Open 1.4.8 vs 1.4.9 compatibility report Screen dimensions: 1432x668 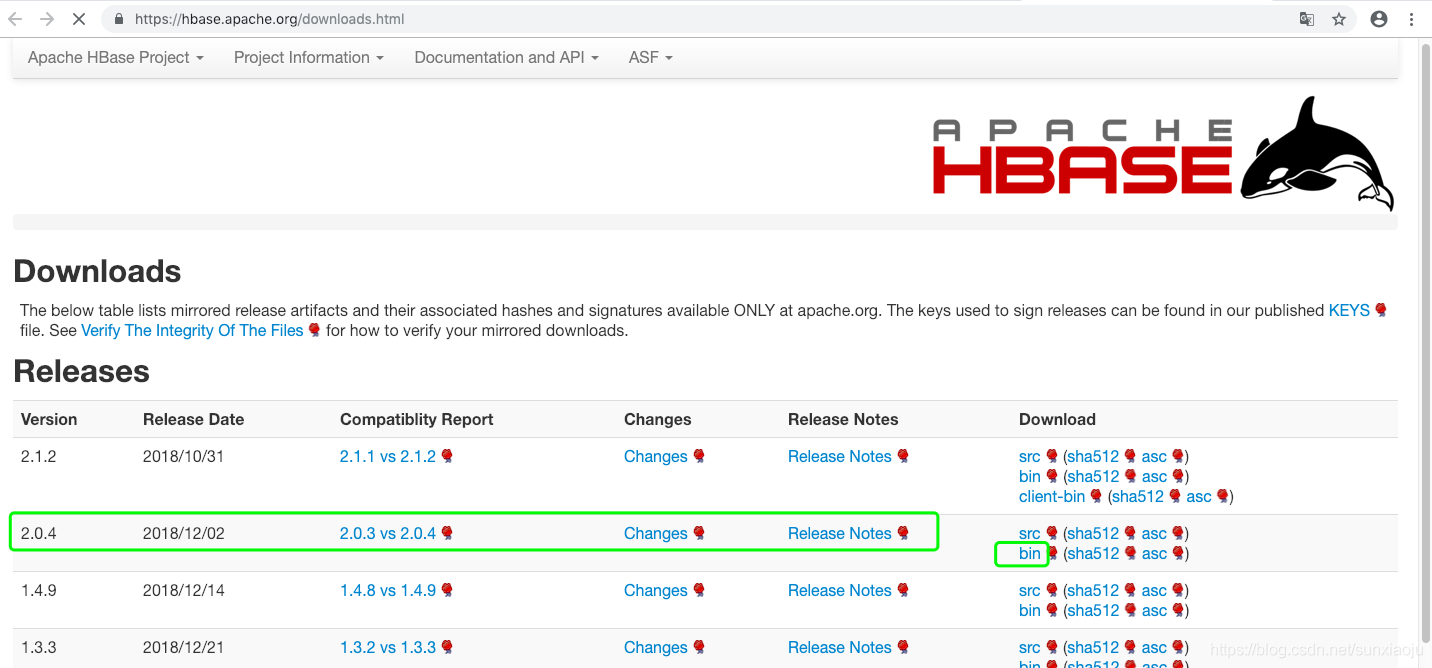(x=388, y=590)
